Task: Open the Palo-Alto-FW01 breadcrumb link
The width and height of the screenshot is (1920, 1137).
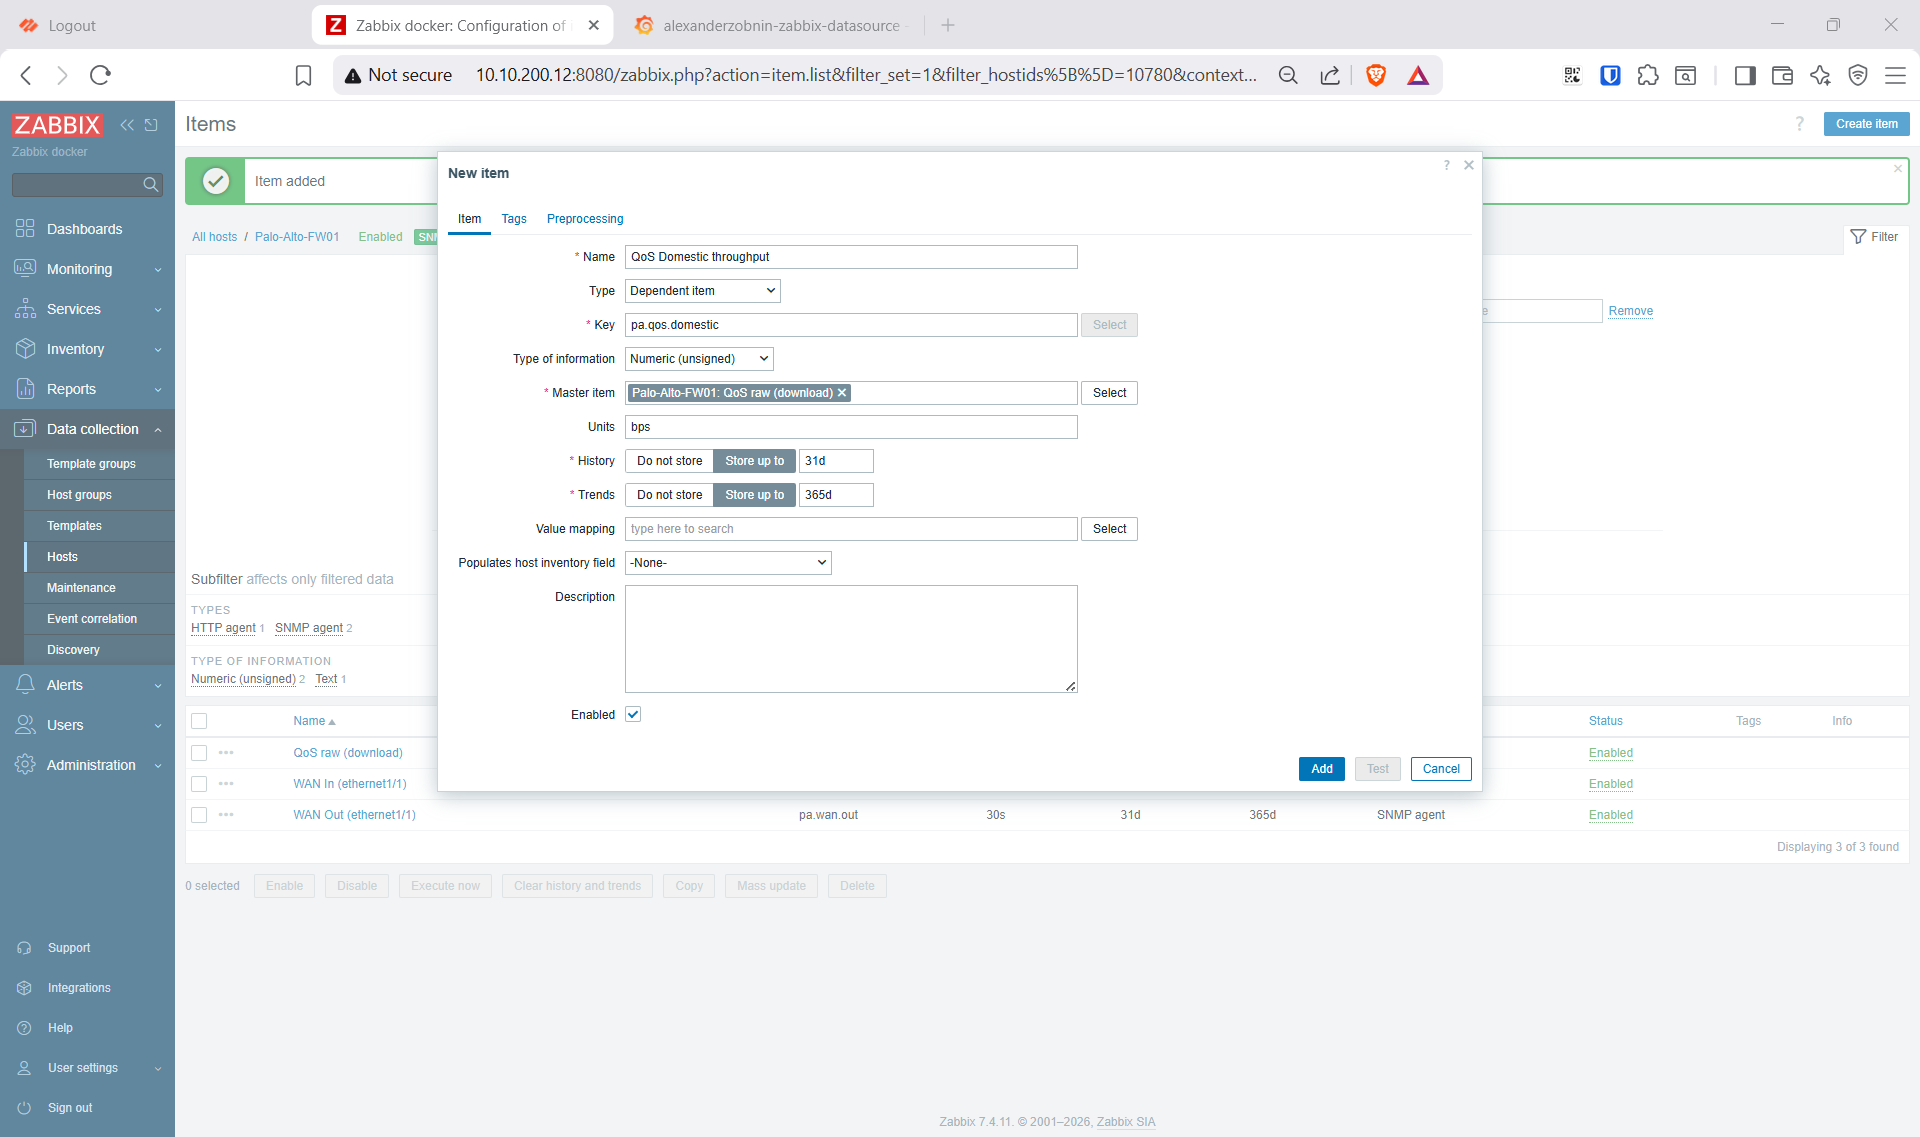Action: click(x=297, y=237)
